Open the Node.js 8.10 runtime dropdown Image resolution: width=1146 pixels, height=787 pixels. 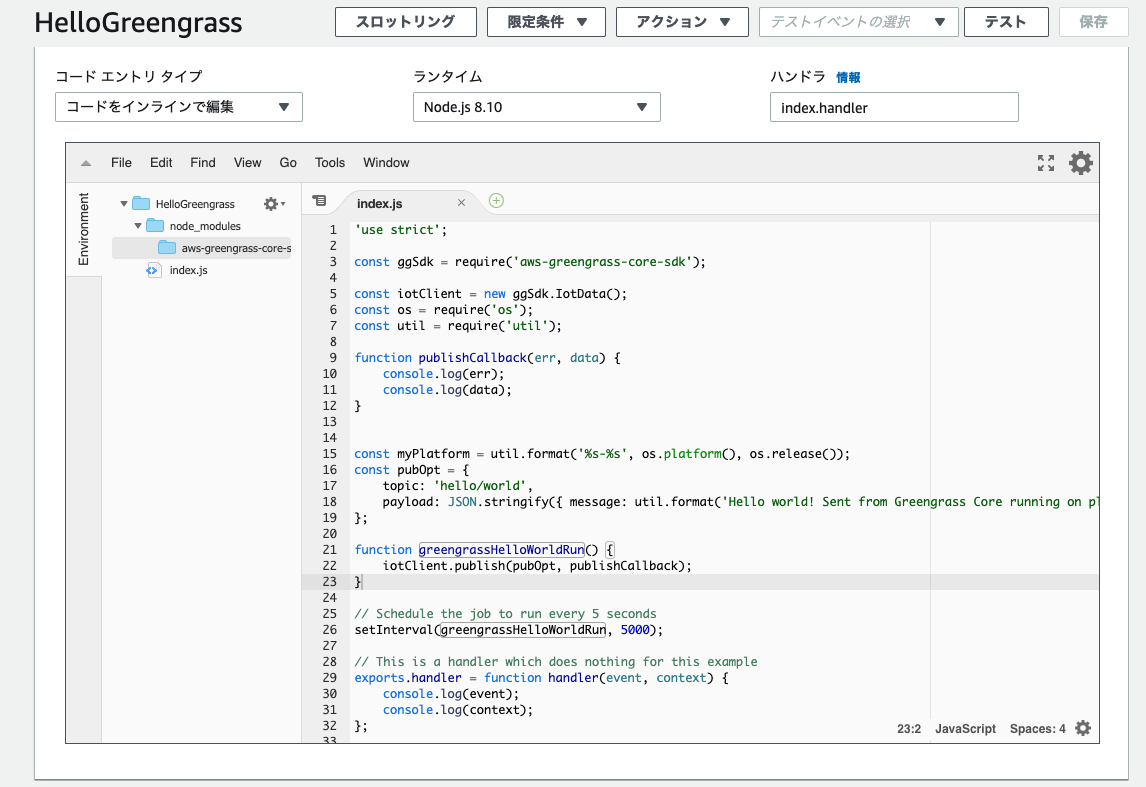point(536,107)
